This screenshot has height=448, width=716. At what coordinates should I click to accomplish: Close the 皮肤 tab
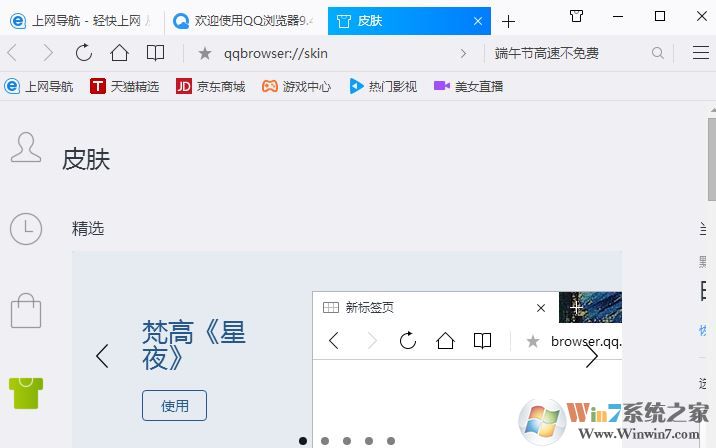tap(478, 21)
